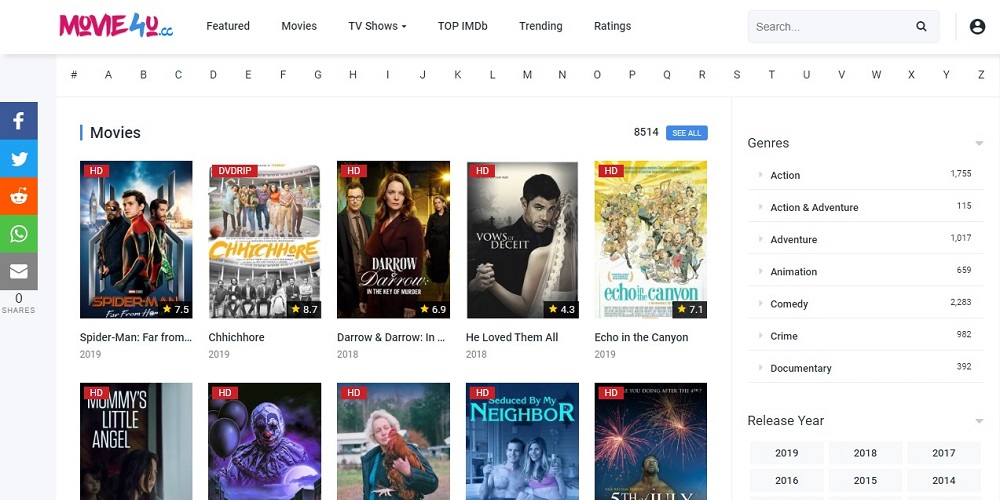Filter by release year 2016
The width and height of the screenshot is (1000, 500).
tap(786, 480)
